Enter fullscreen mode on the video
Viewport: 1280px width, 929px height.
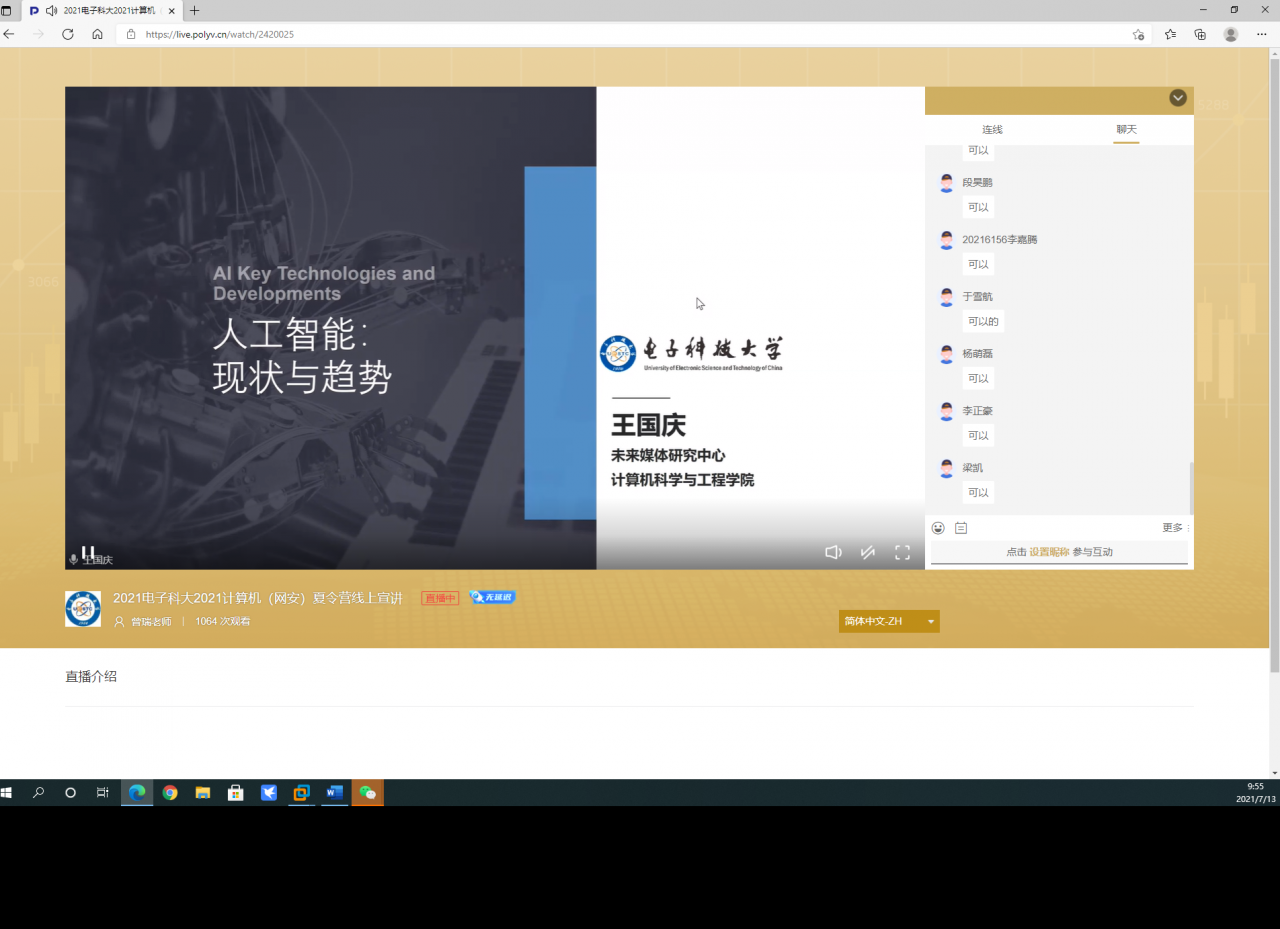point(902,552)
